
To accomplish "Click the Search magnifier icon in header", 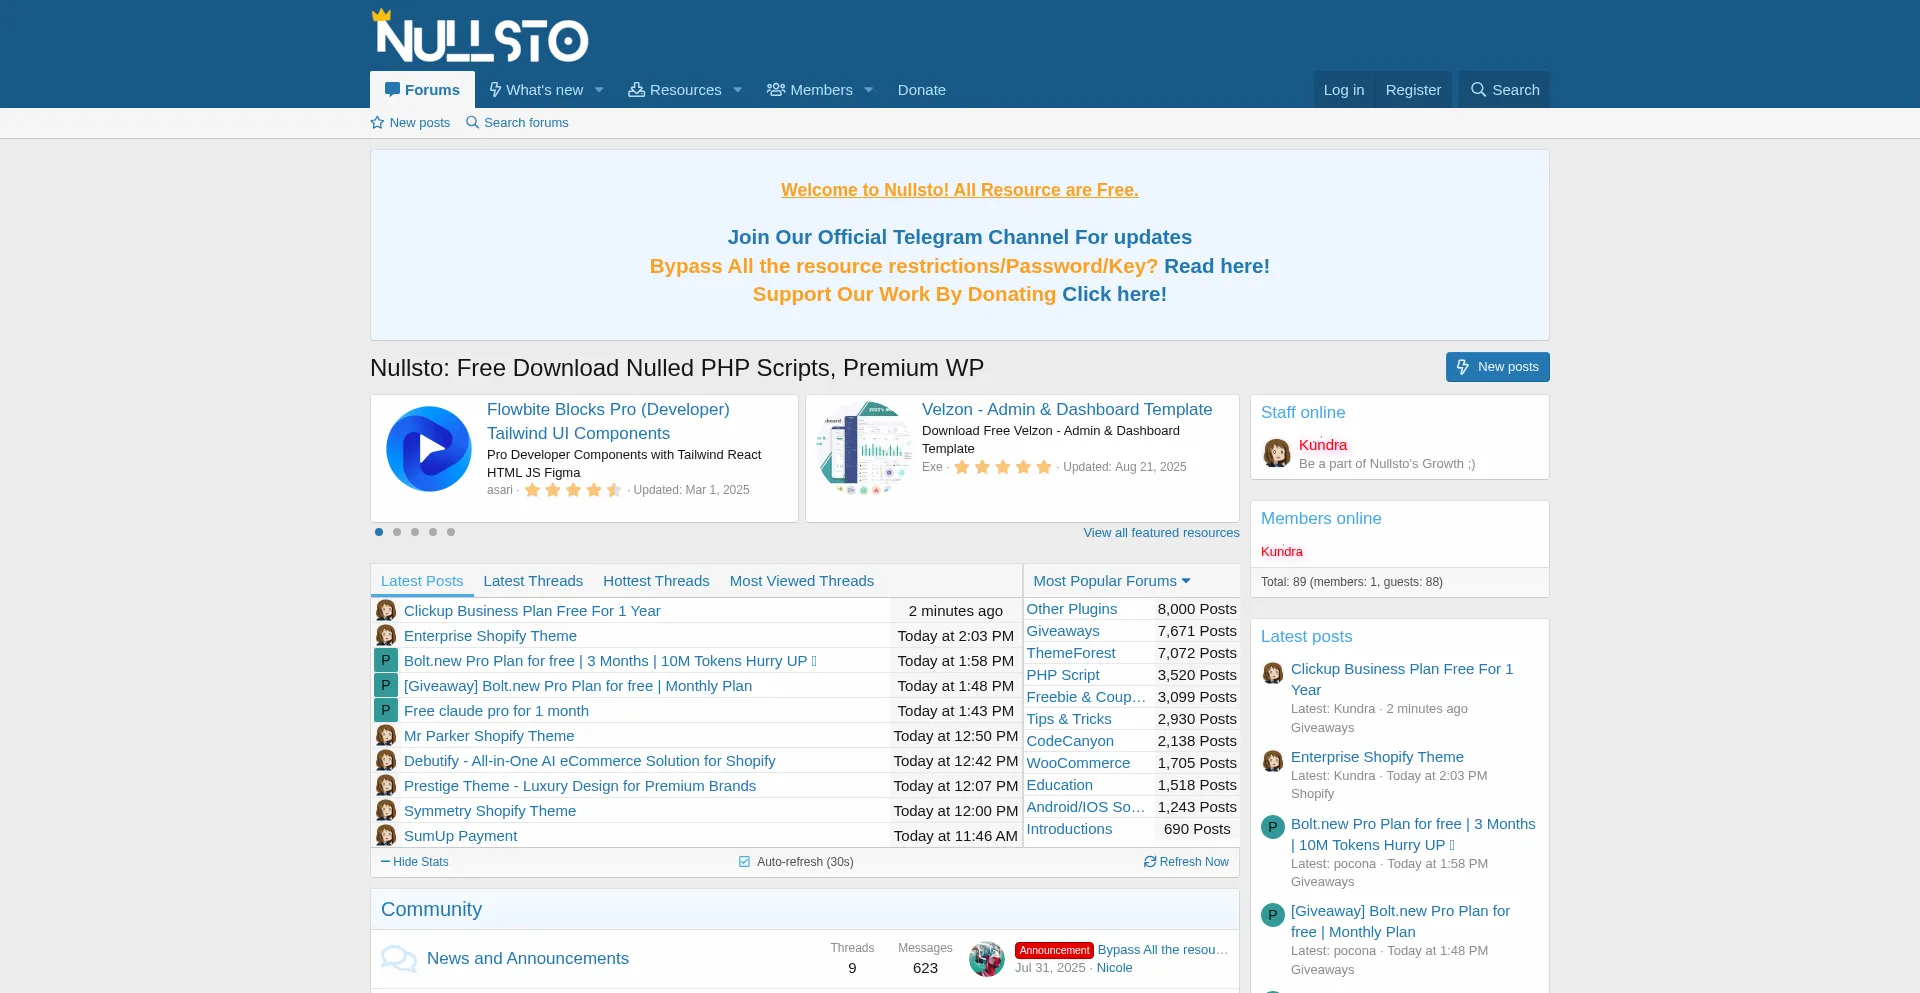I will (x=1478, y=90).
